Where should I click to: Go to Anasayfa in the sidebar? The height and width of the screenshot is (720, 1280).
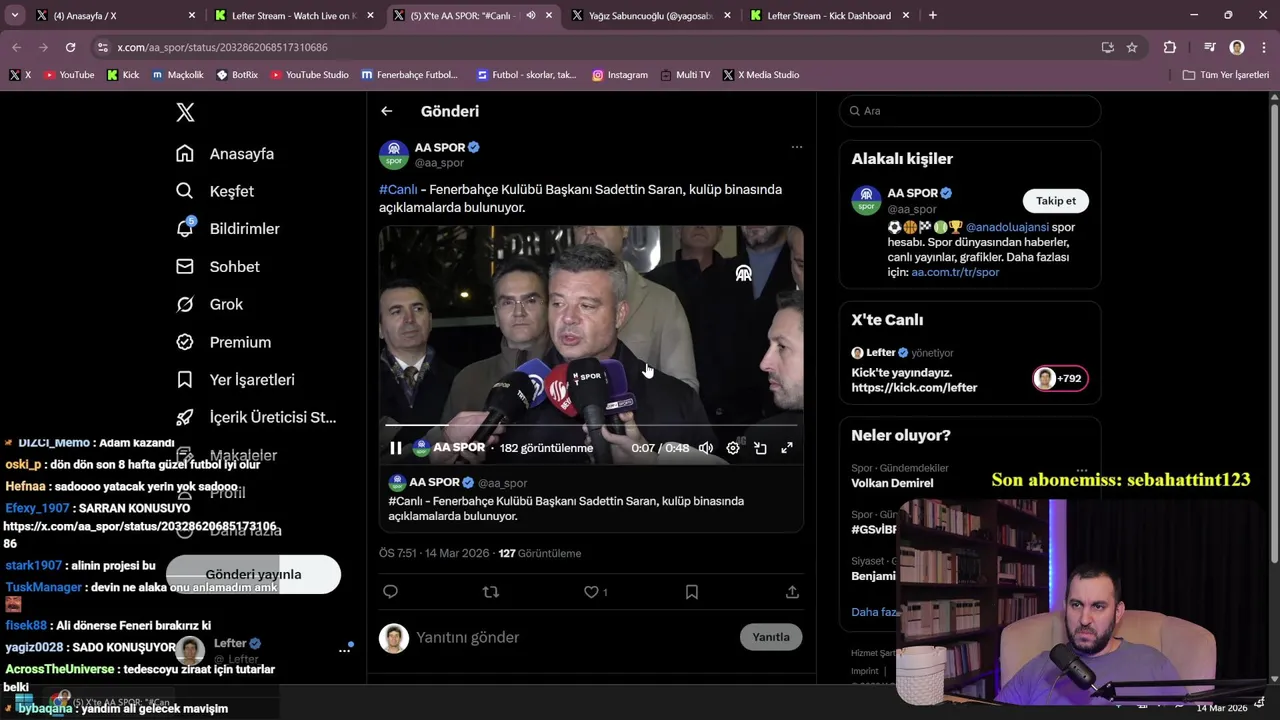point(225,154)
